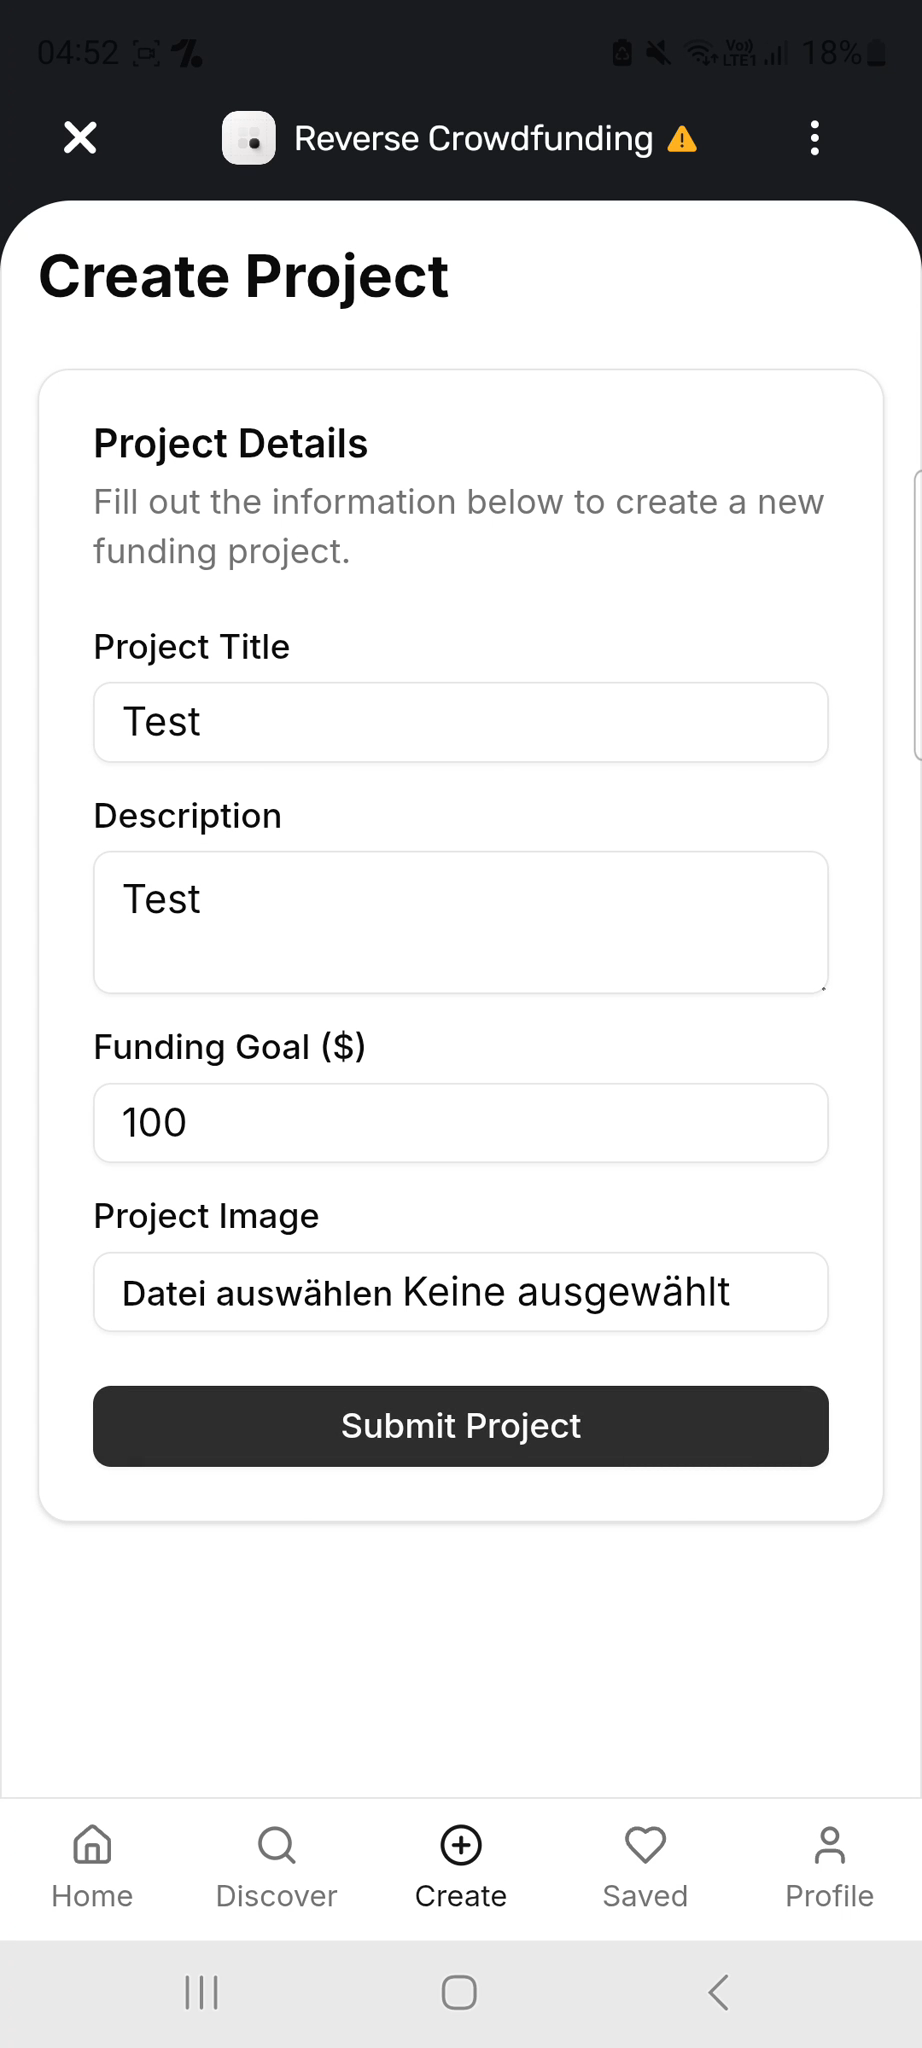Open the Profile person tab
Screen dimensions: 922x2048
pos(829,1868)
